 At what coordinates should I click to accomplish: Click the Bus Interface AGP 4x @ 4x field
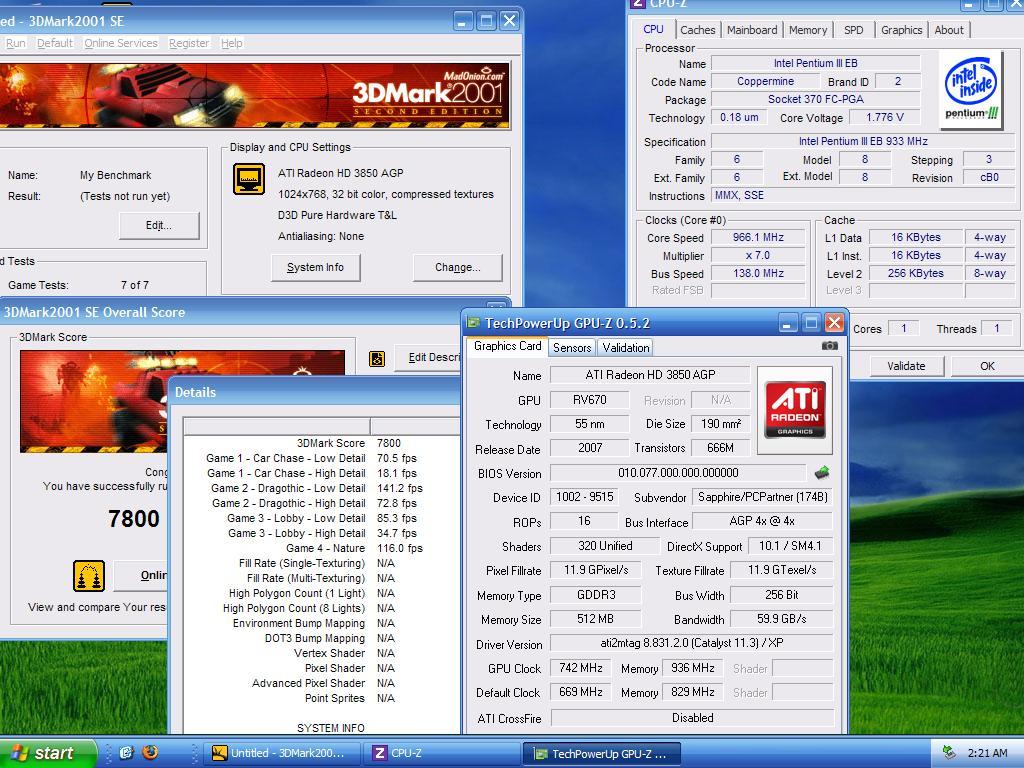click(762, 521)
